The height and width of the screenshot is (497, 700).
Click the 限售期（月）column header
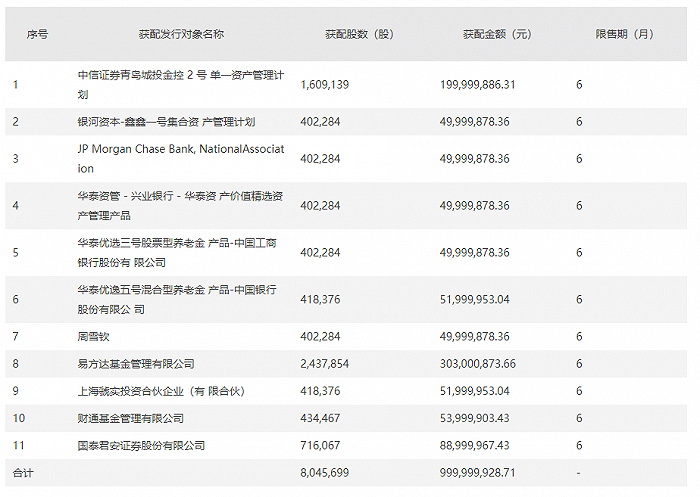point(624,34)
